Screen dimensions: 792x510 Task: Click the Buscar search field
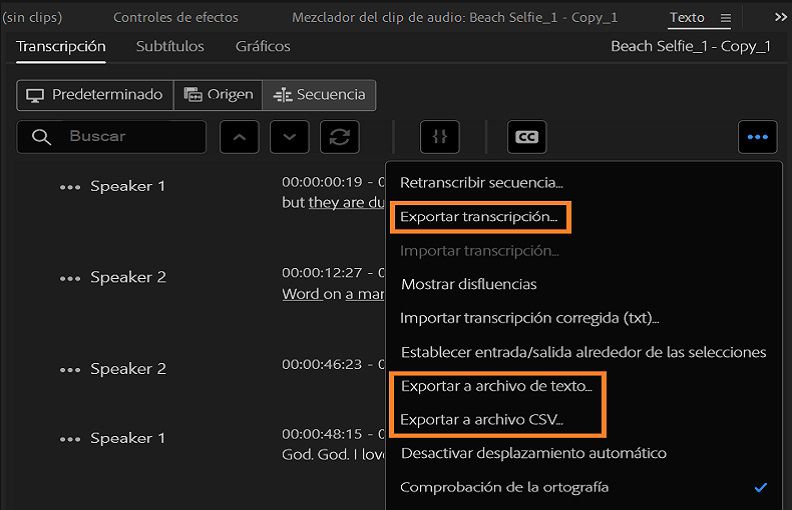(x=111, y=137)
